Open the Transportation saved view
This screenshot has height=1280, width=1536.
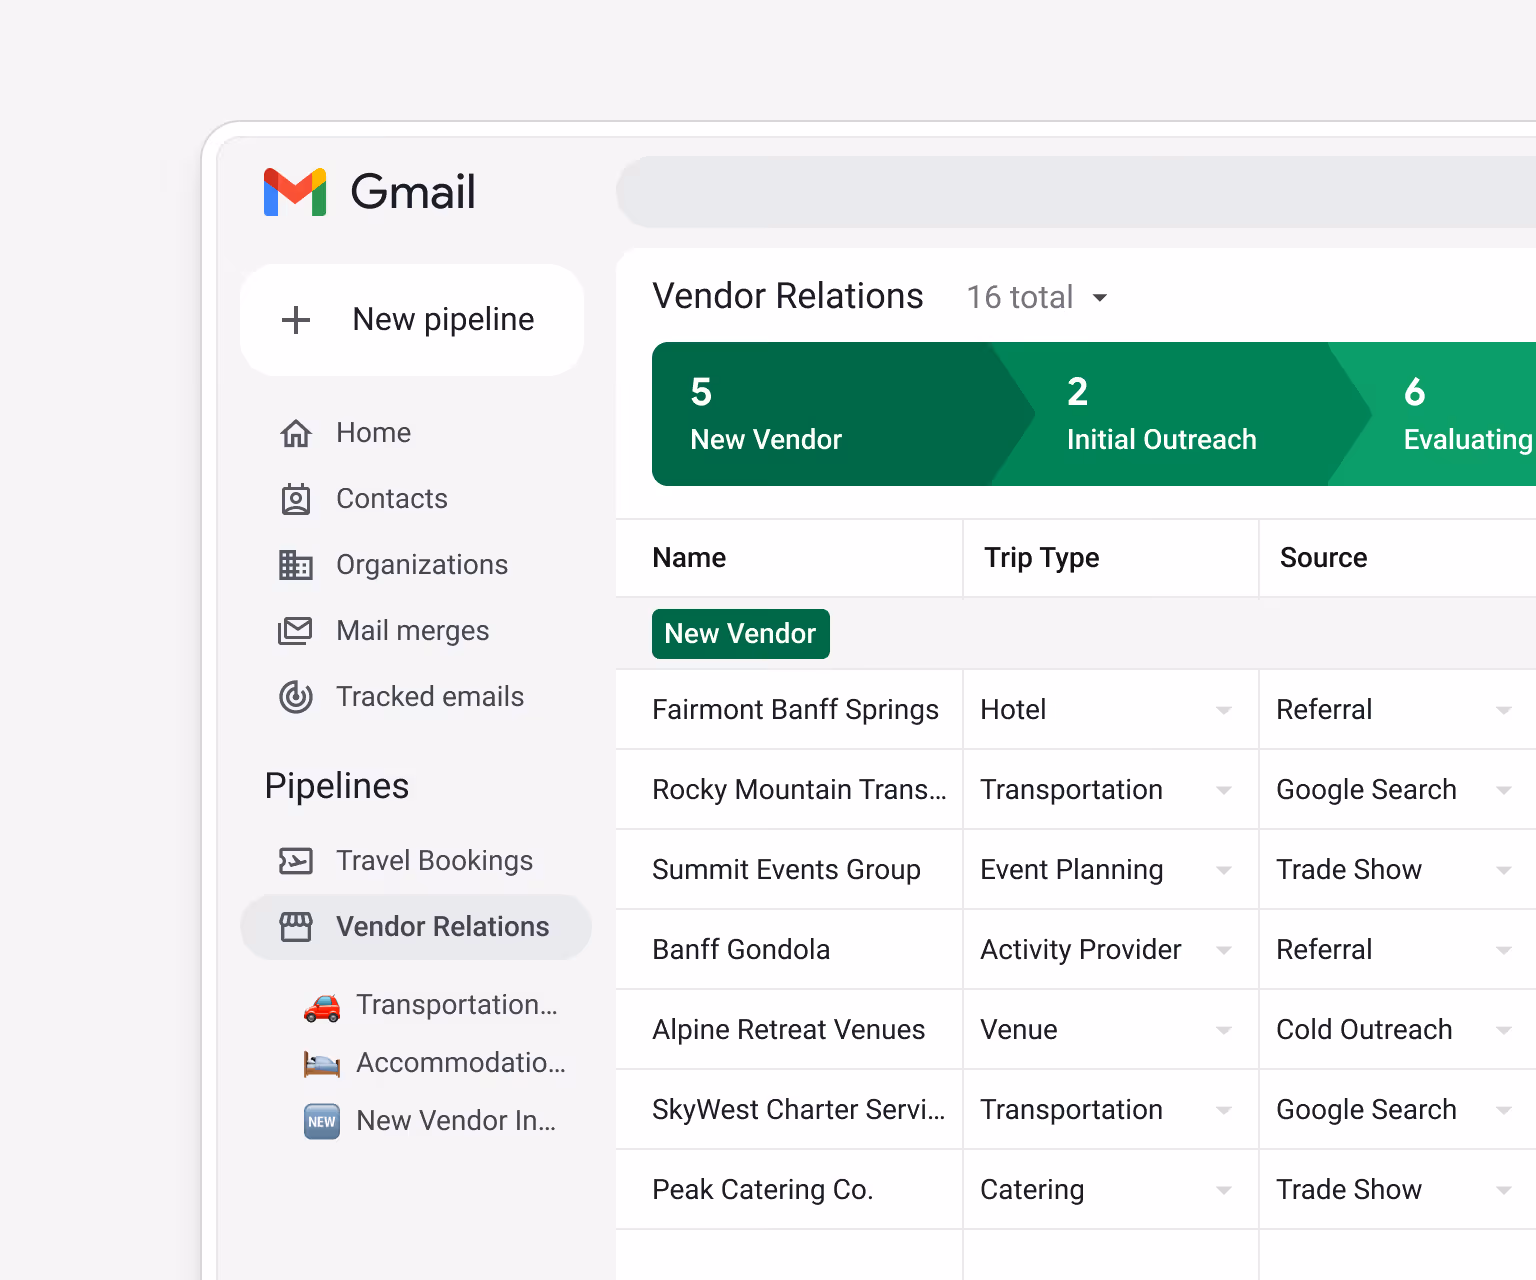[457, 1005]
